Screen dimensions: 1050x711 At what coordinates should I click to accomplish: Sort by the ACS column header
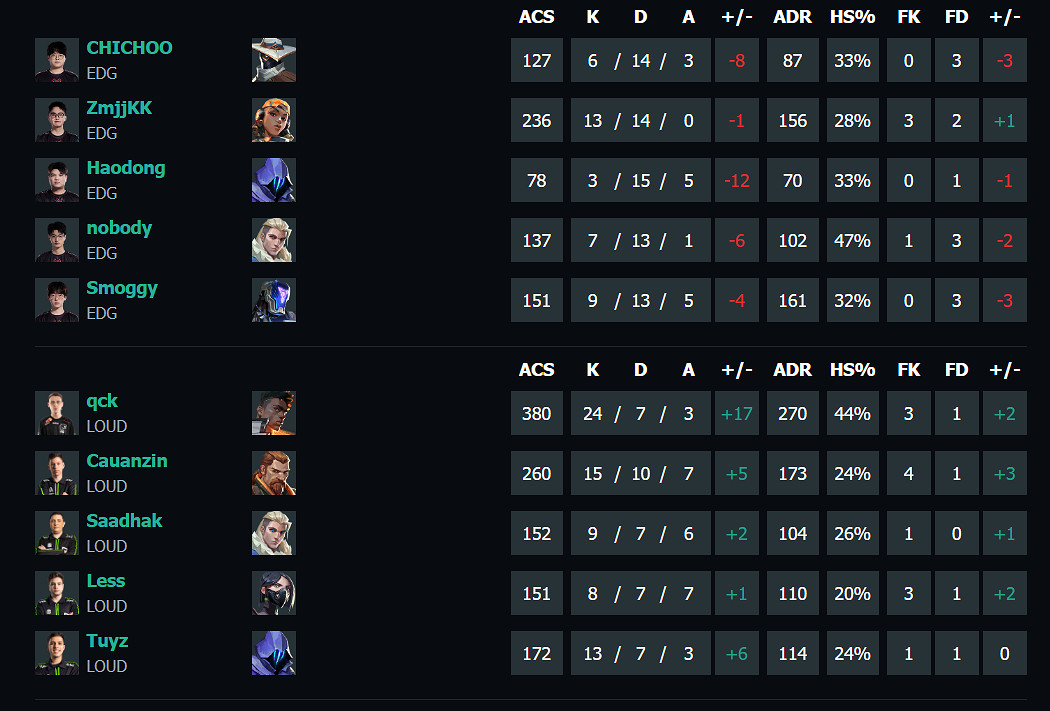537,17
